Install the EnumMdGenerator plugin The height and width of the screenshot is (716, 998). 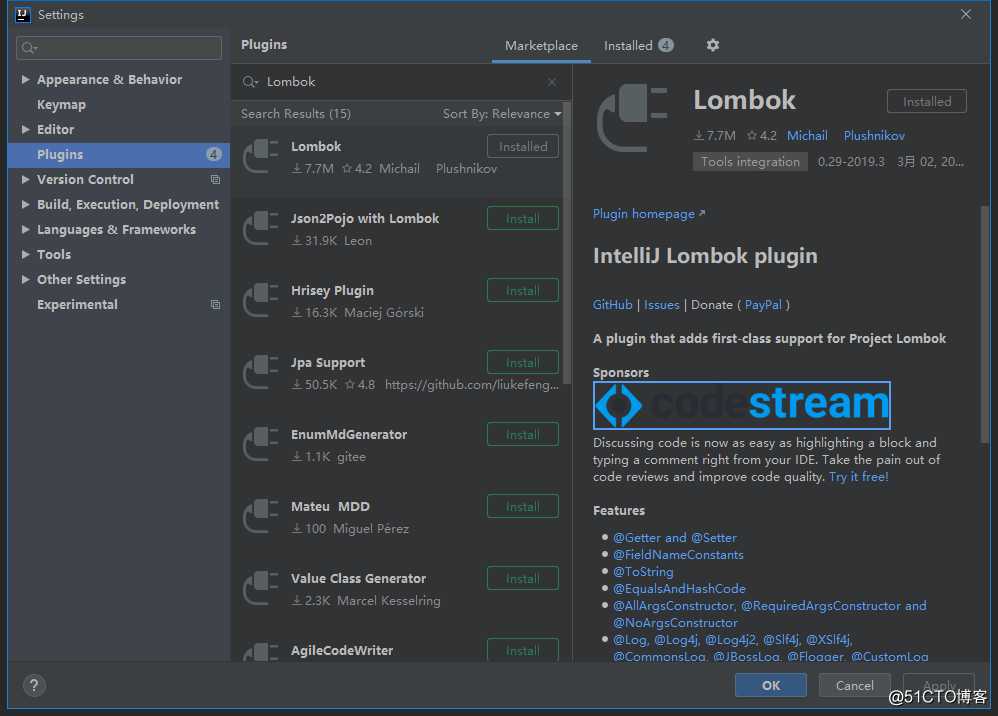click(523, 435)
